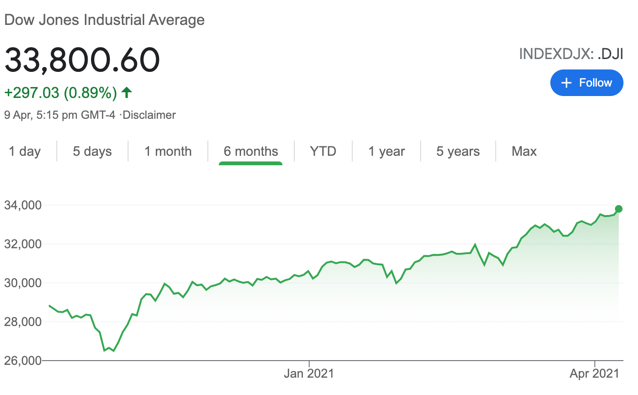Click the Apr 2021 axis marker
Image resolution: width=638 pixels, height=395 pixels.
click(x=594, y=373)
